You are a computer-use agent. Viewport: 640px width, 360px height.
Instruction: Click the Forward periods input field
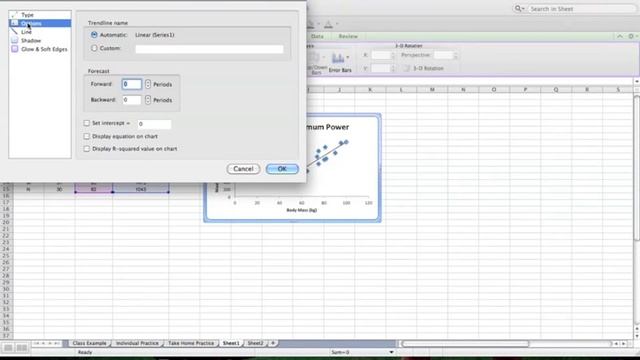[x=131, y=84]
